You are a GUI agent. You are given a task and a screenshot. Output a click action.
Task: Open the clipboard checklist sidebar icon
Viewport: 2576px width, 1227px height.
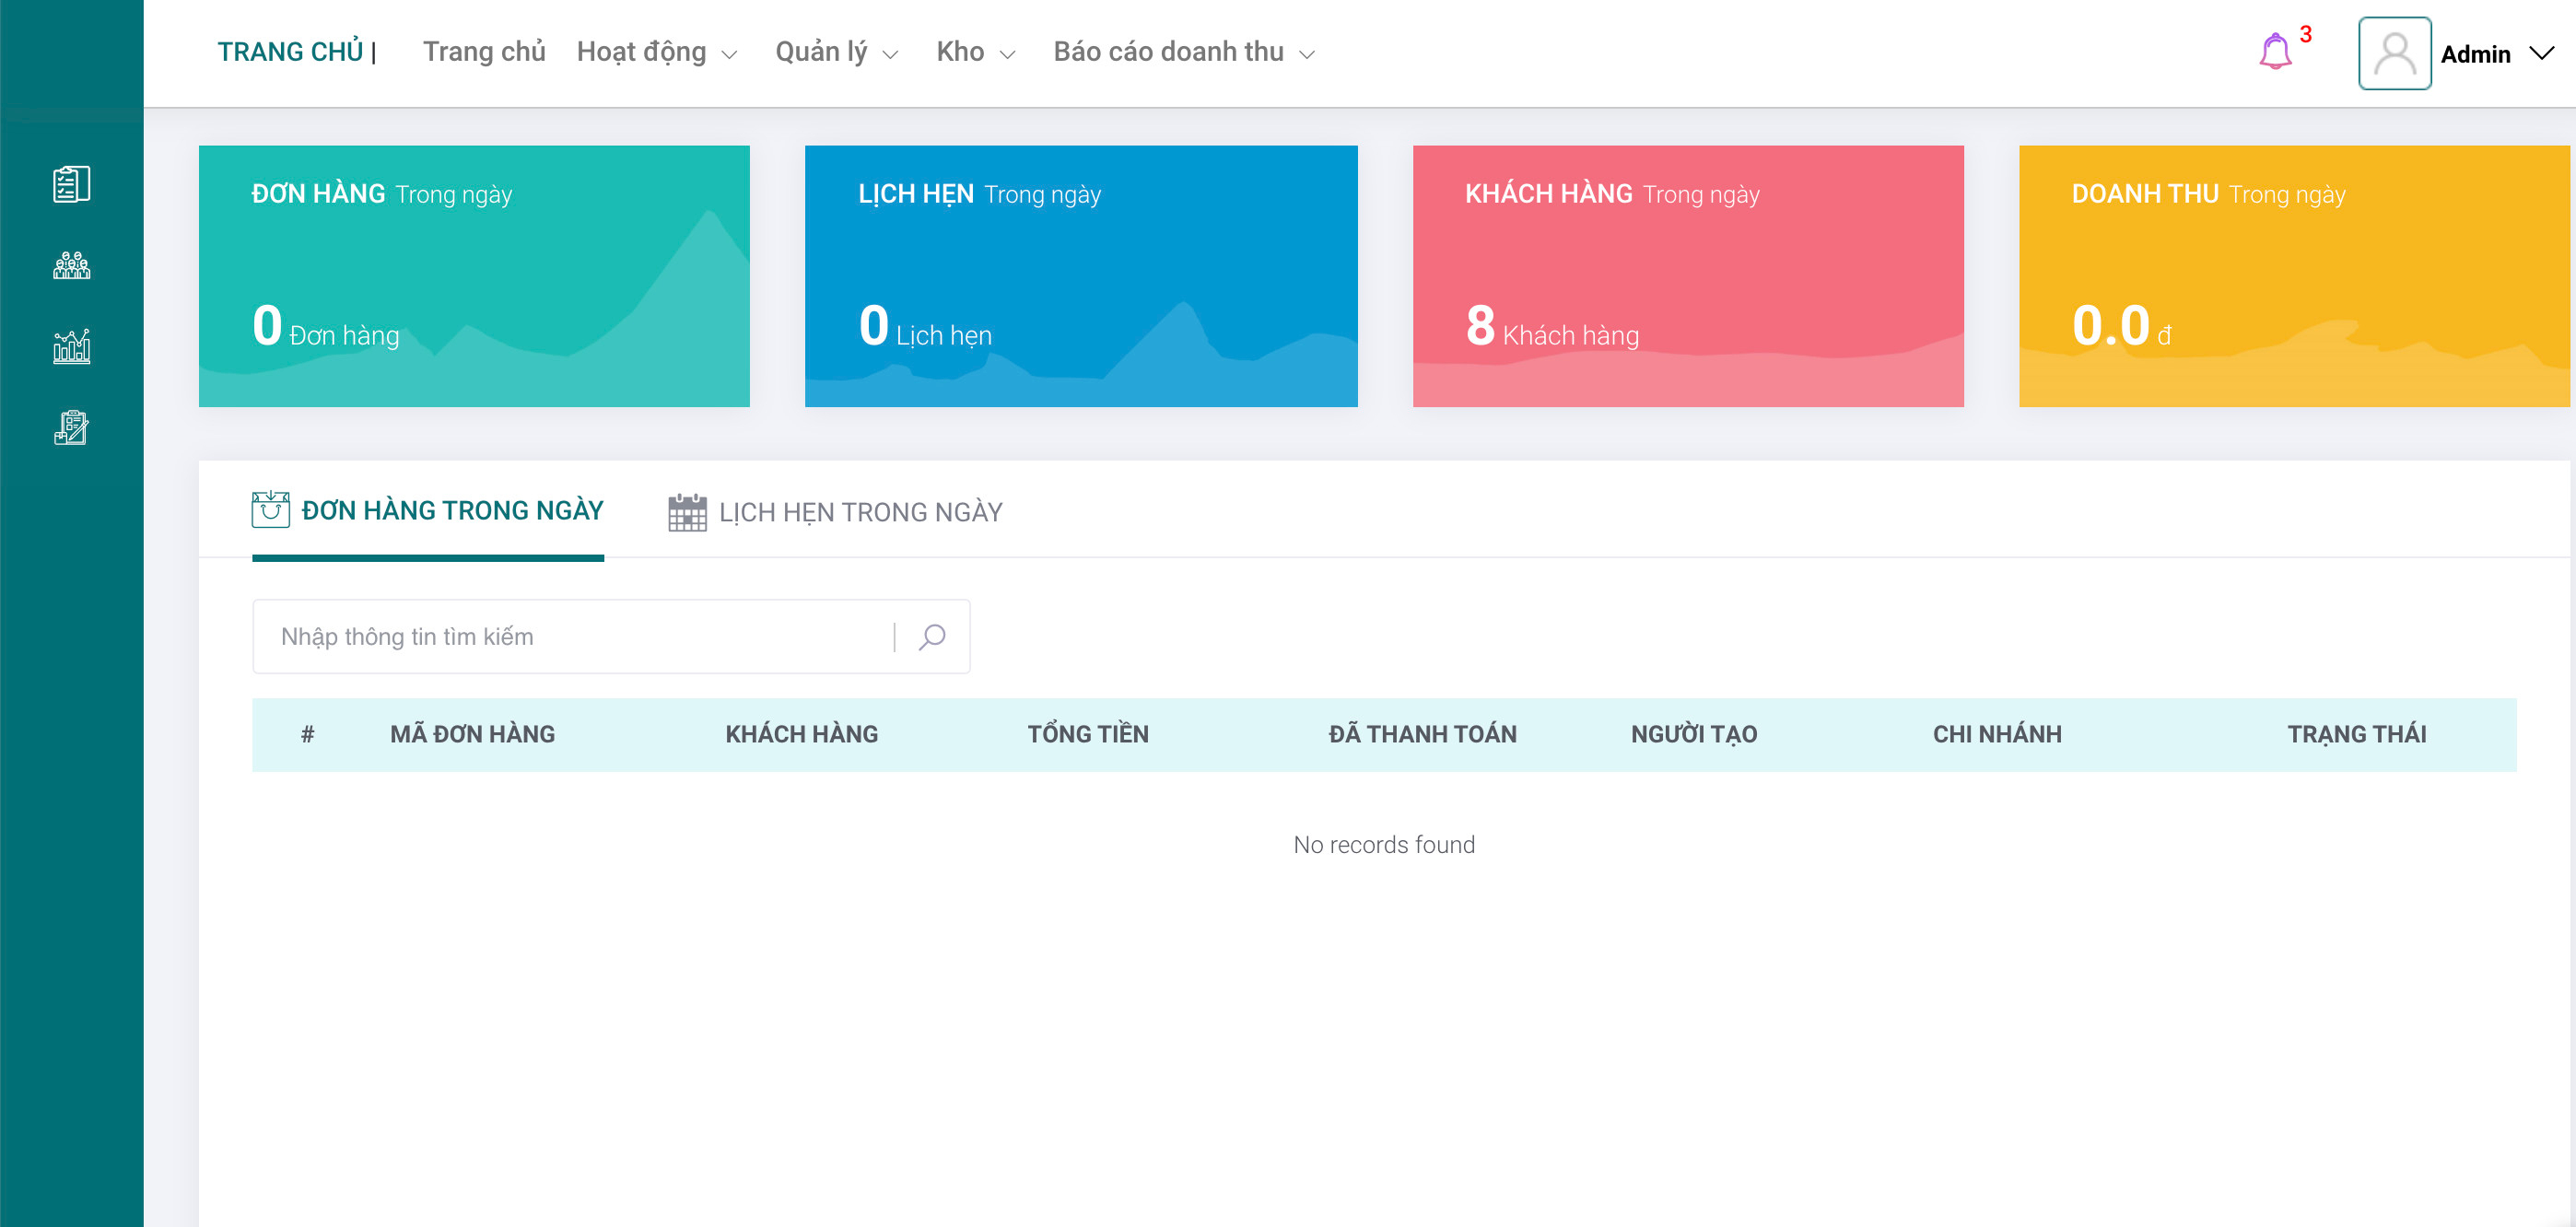(71, 184)
